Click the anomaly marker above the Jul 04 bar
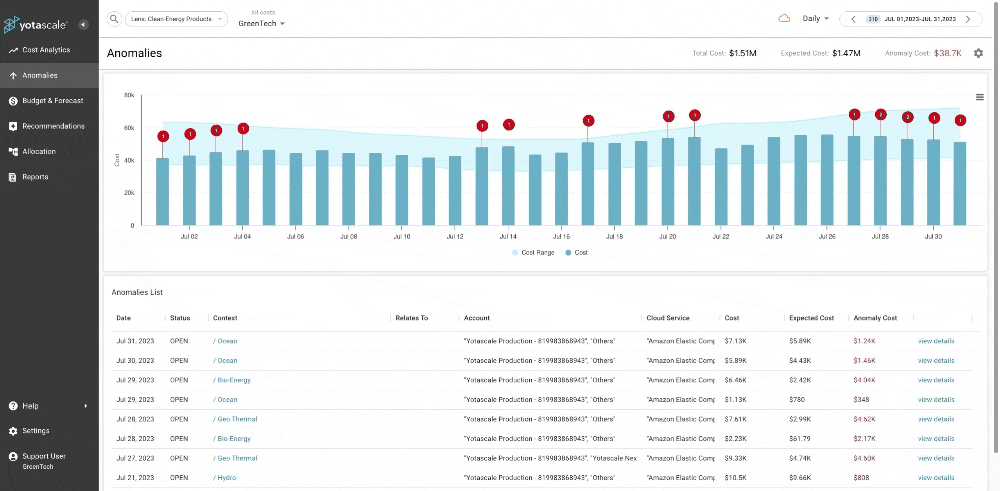The height and width of the screenshot is (491, 1000). click(x=243, y=129)
